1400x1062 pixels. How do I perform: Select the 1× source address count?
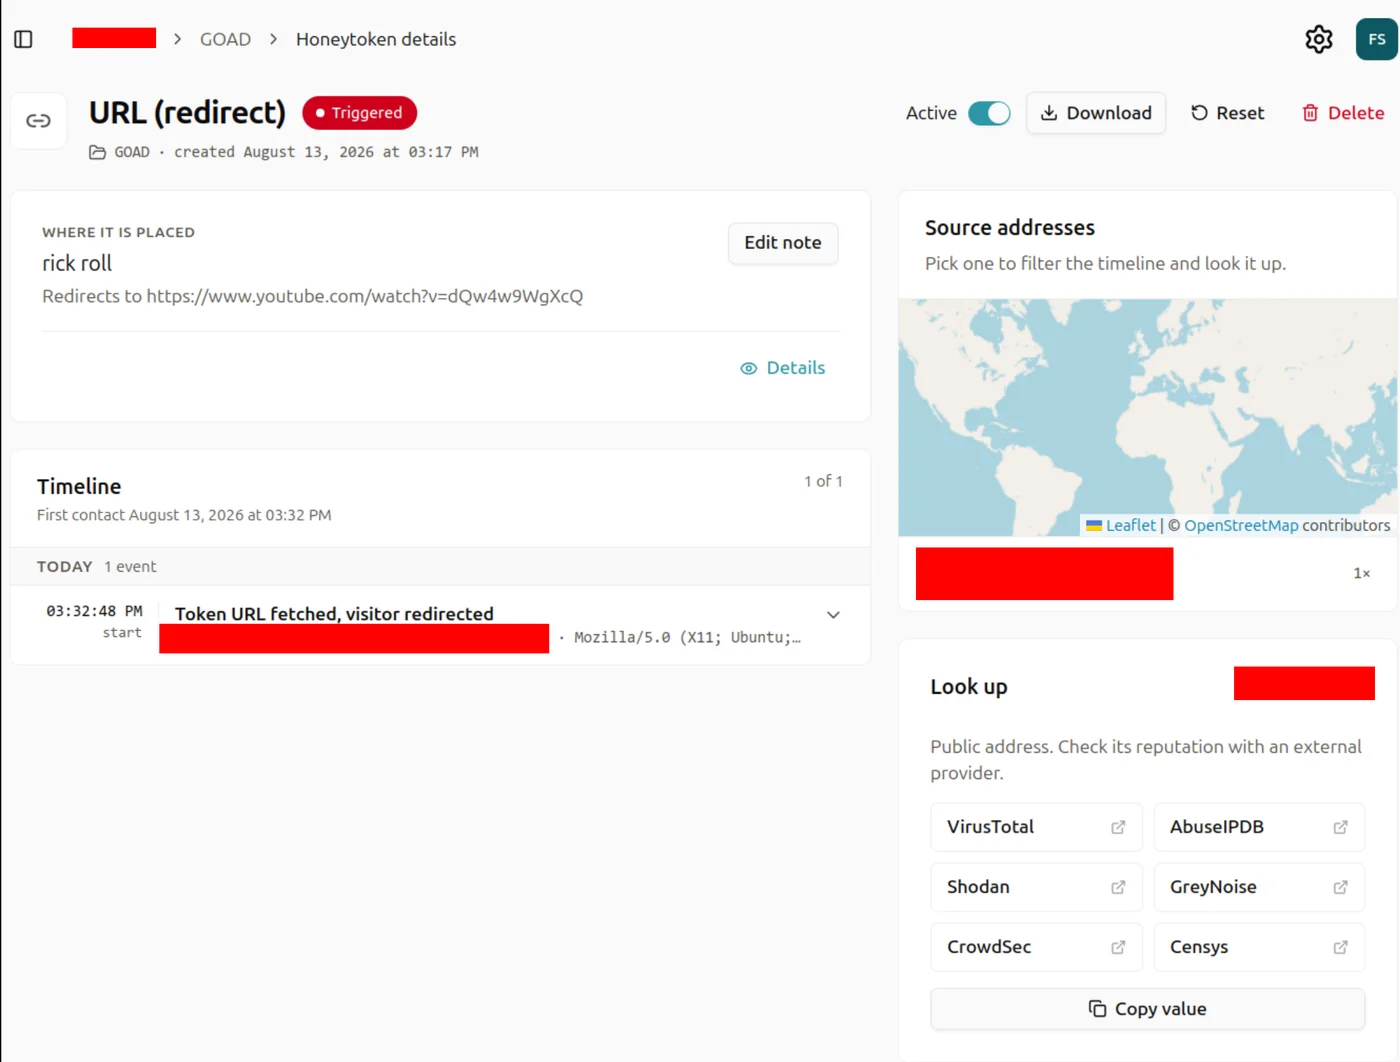[1362, 573]
